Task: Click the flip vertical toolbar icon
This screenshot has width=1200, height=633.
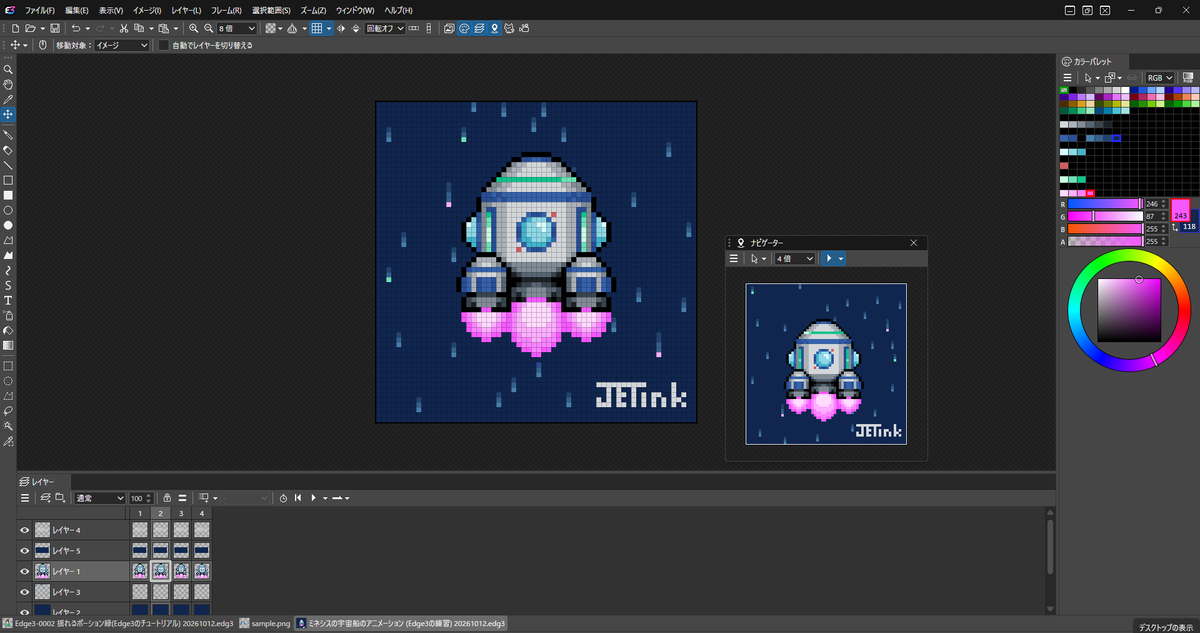Action: (356, 28)
